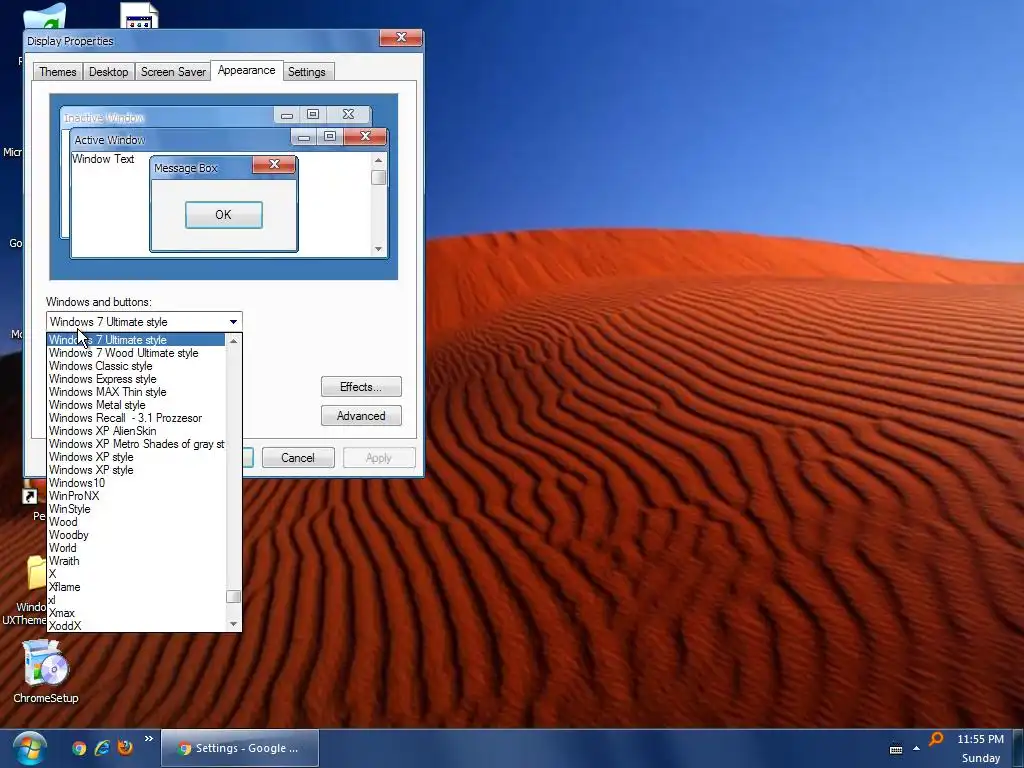Select the UXTheme folder desktop icon
Image resolution: width=1024 pixels, height=768 pixels.
(26, 590)
